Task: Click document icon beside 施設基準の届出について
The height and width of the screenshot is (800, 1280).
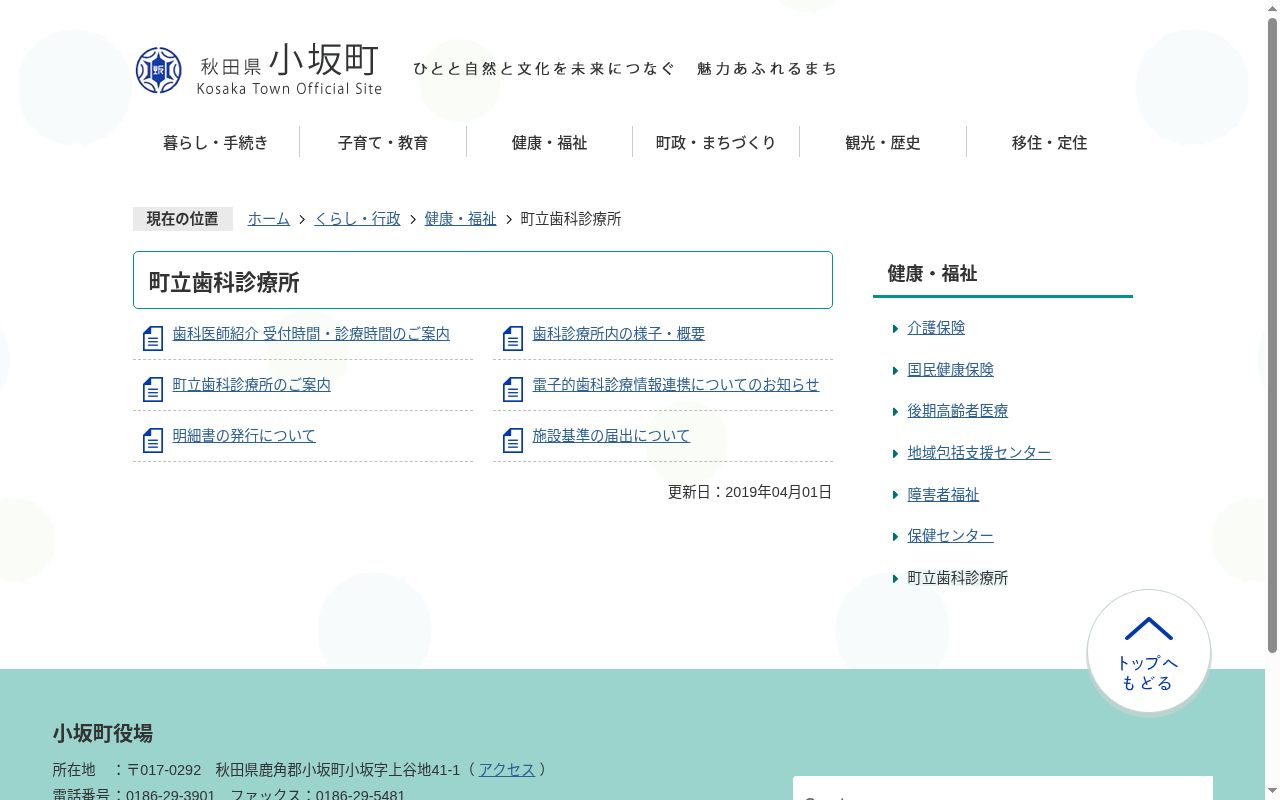Action: coord(513,441)
